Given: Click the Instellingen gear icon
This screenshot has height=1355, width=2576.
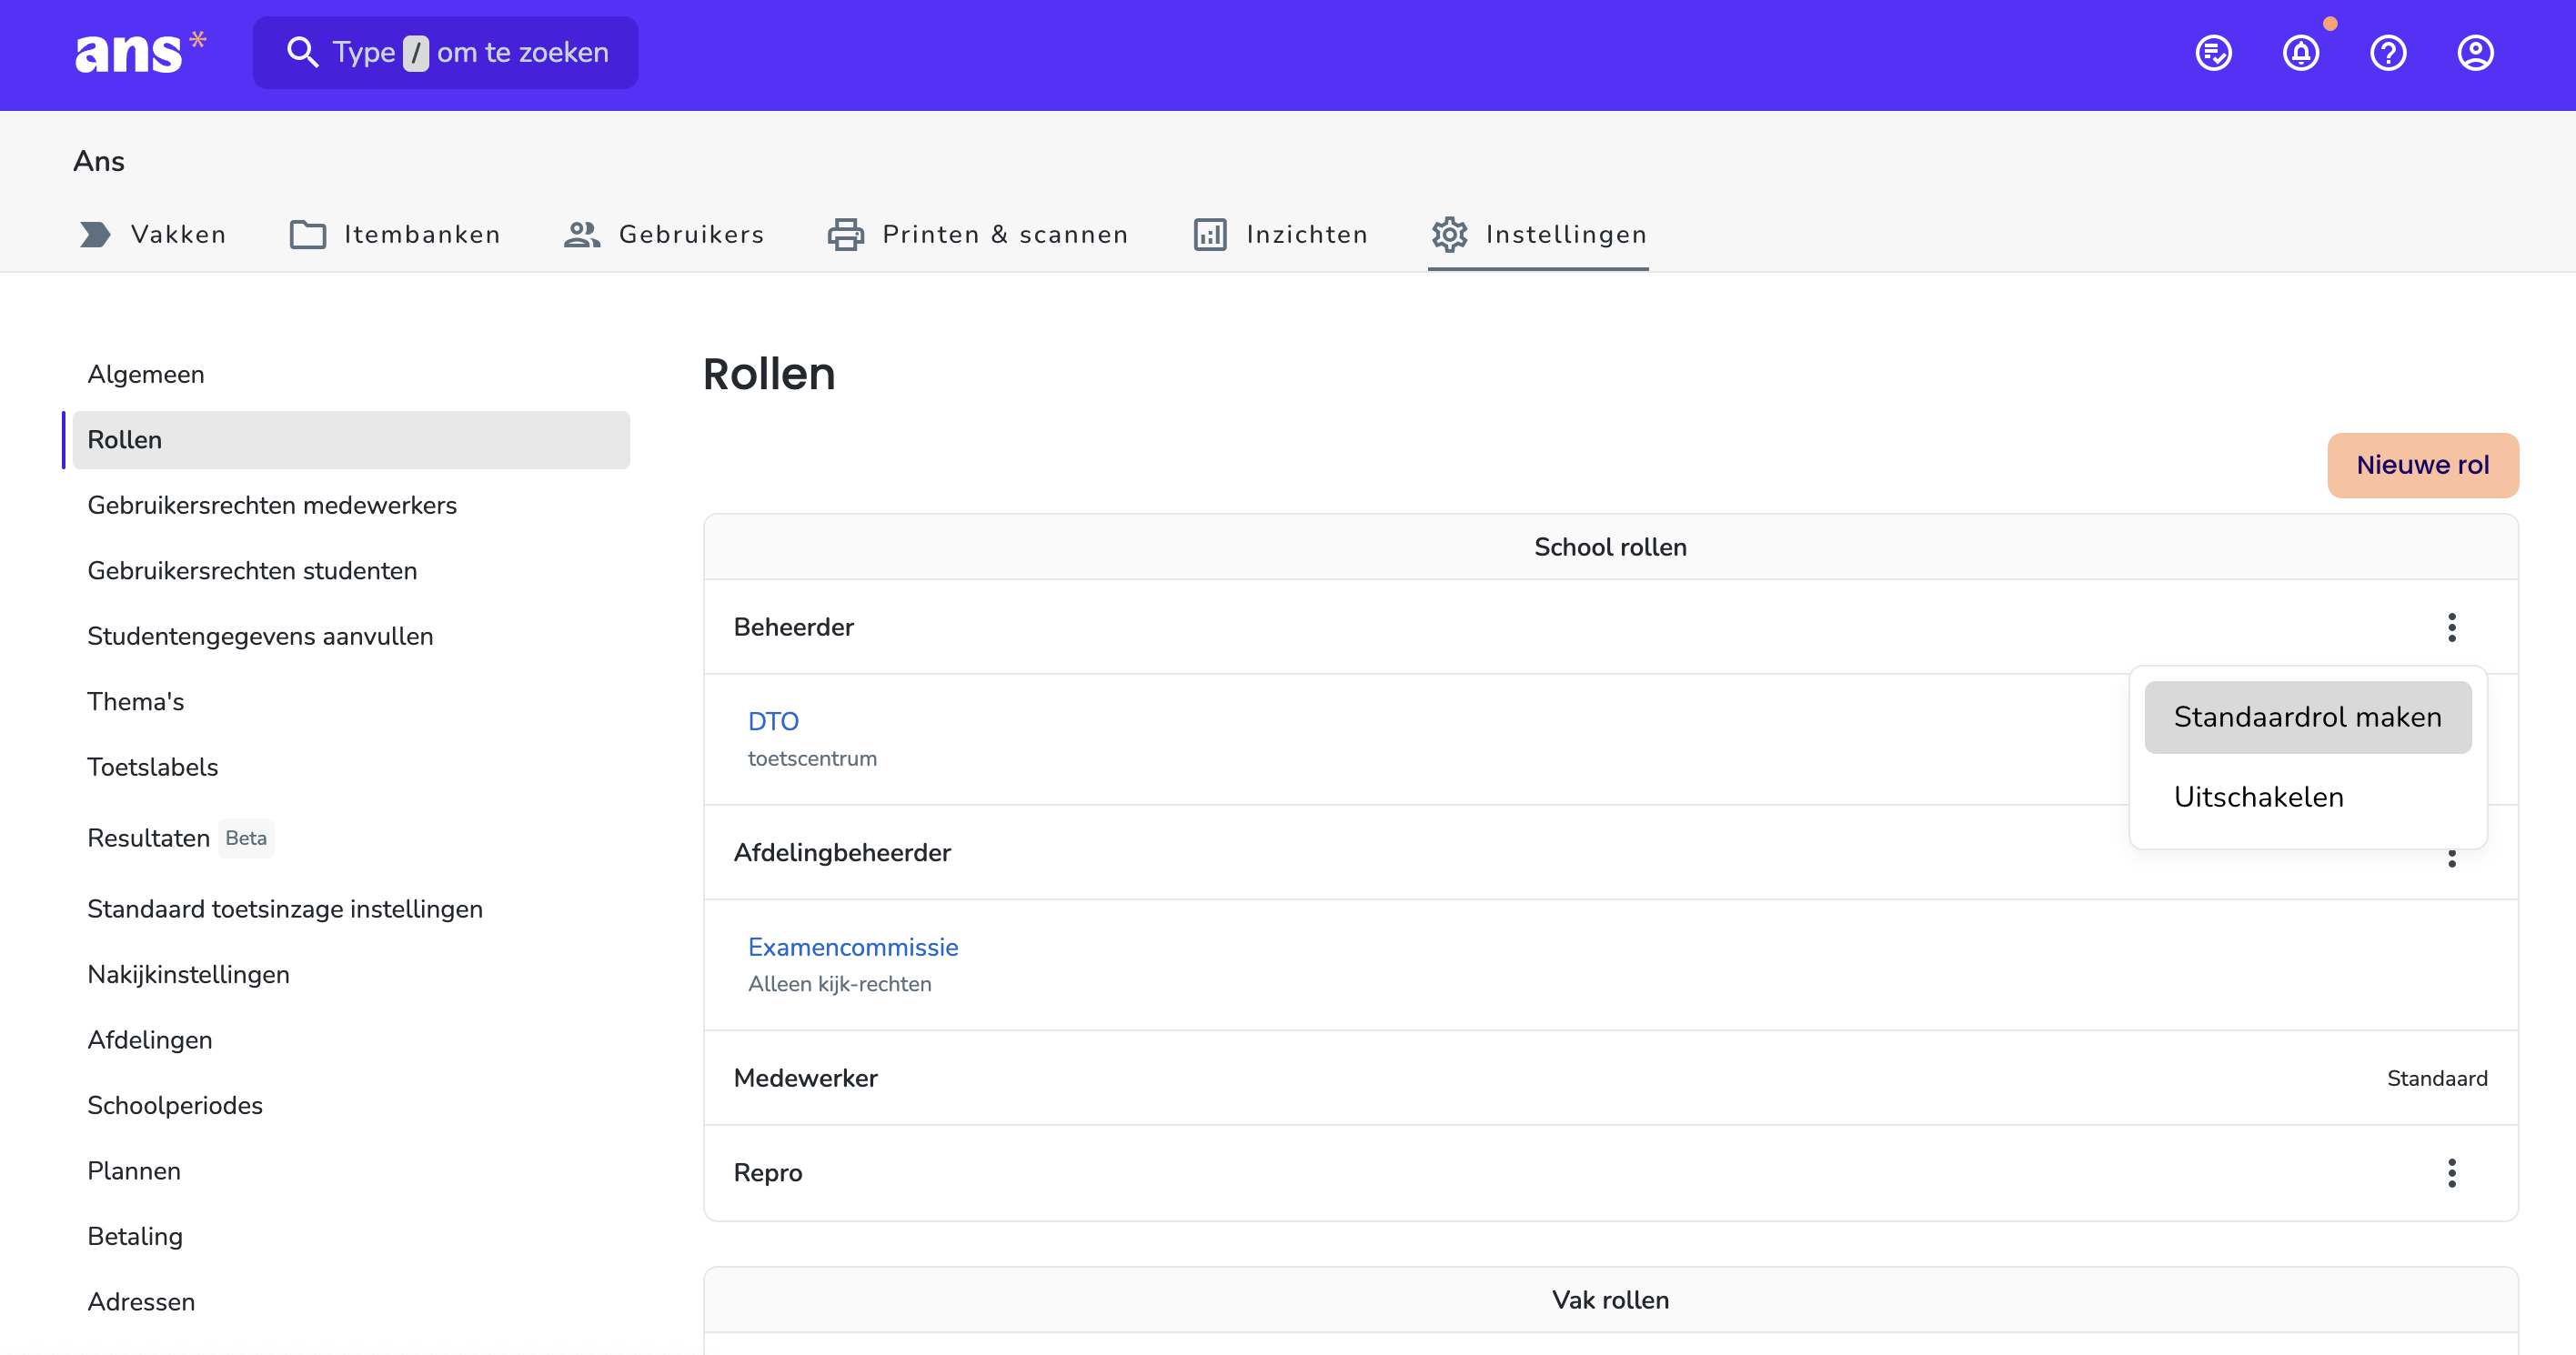Looking at the screenshot, I should [x=1449, y=234].
